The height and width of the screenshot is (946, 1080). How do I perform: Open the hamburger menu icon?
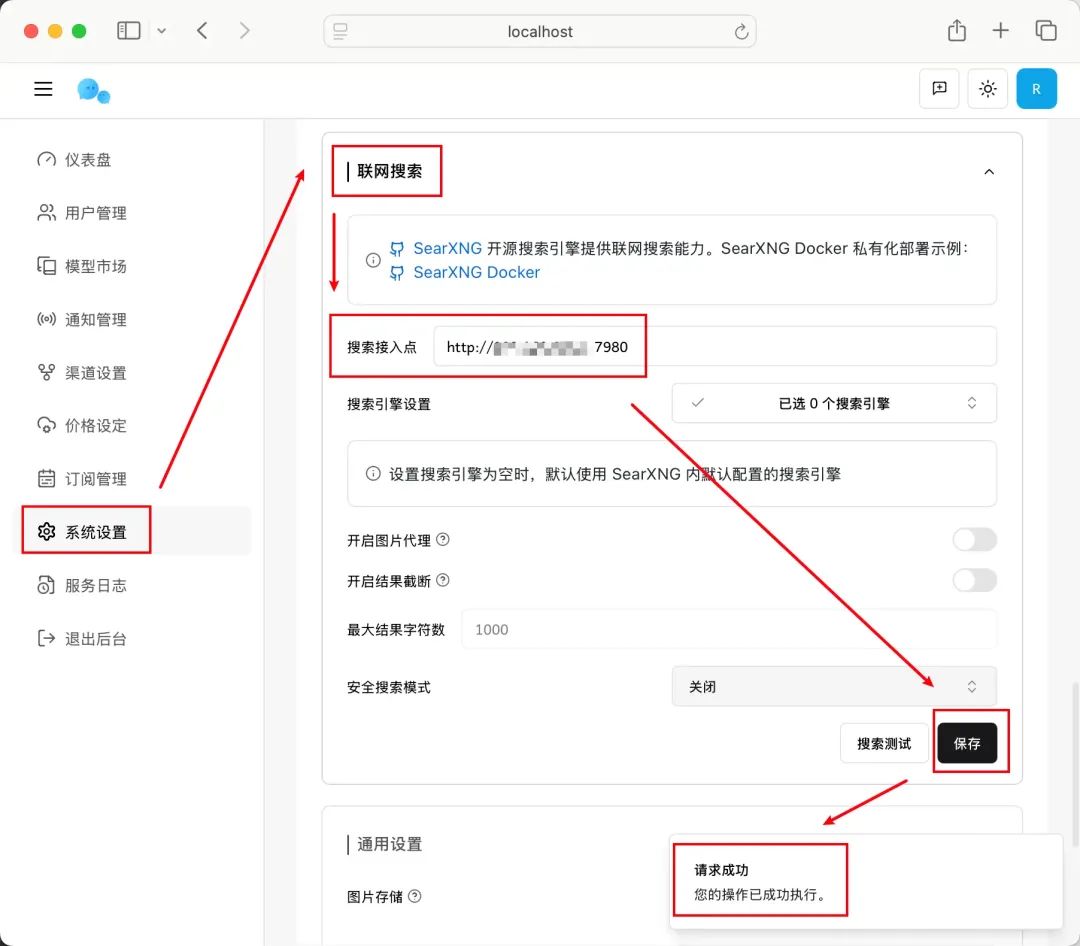[x=43, y=89]
